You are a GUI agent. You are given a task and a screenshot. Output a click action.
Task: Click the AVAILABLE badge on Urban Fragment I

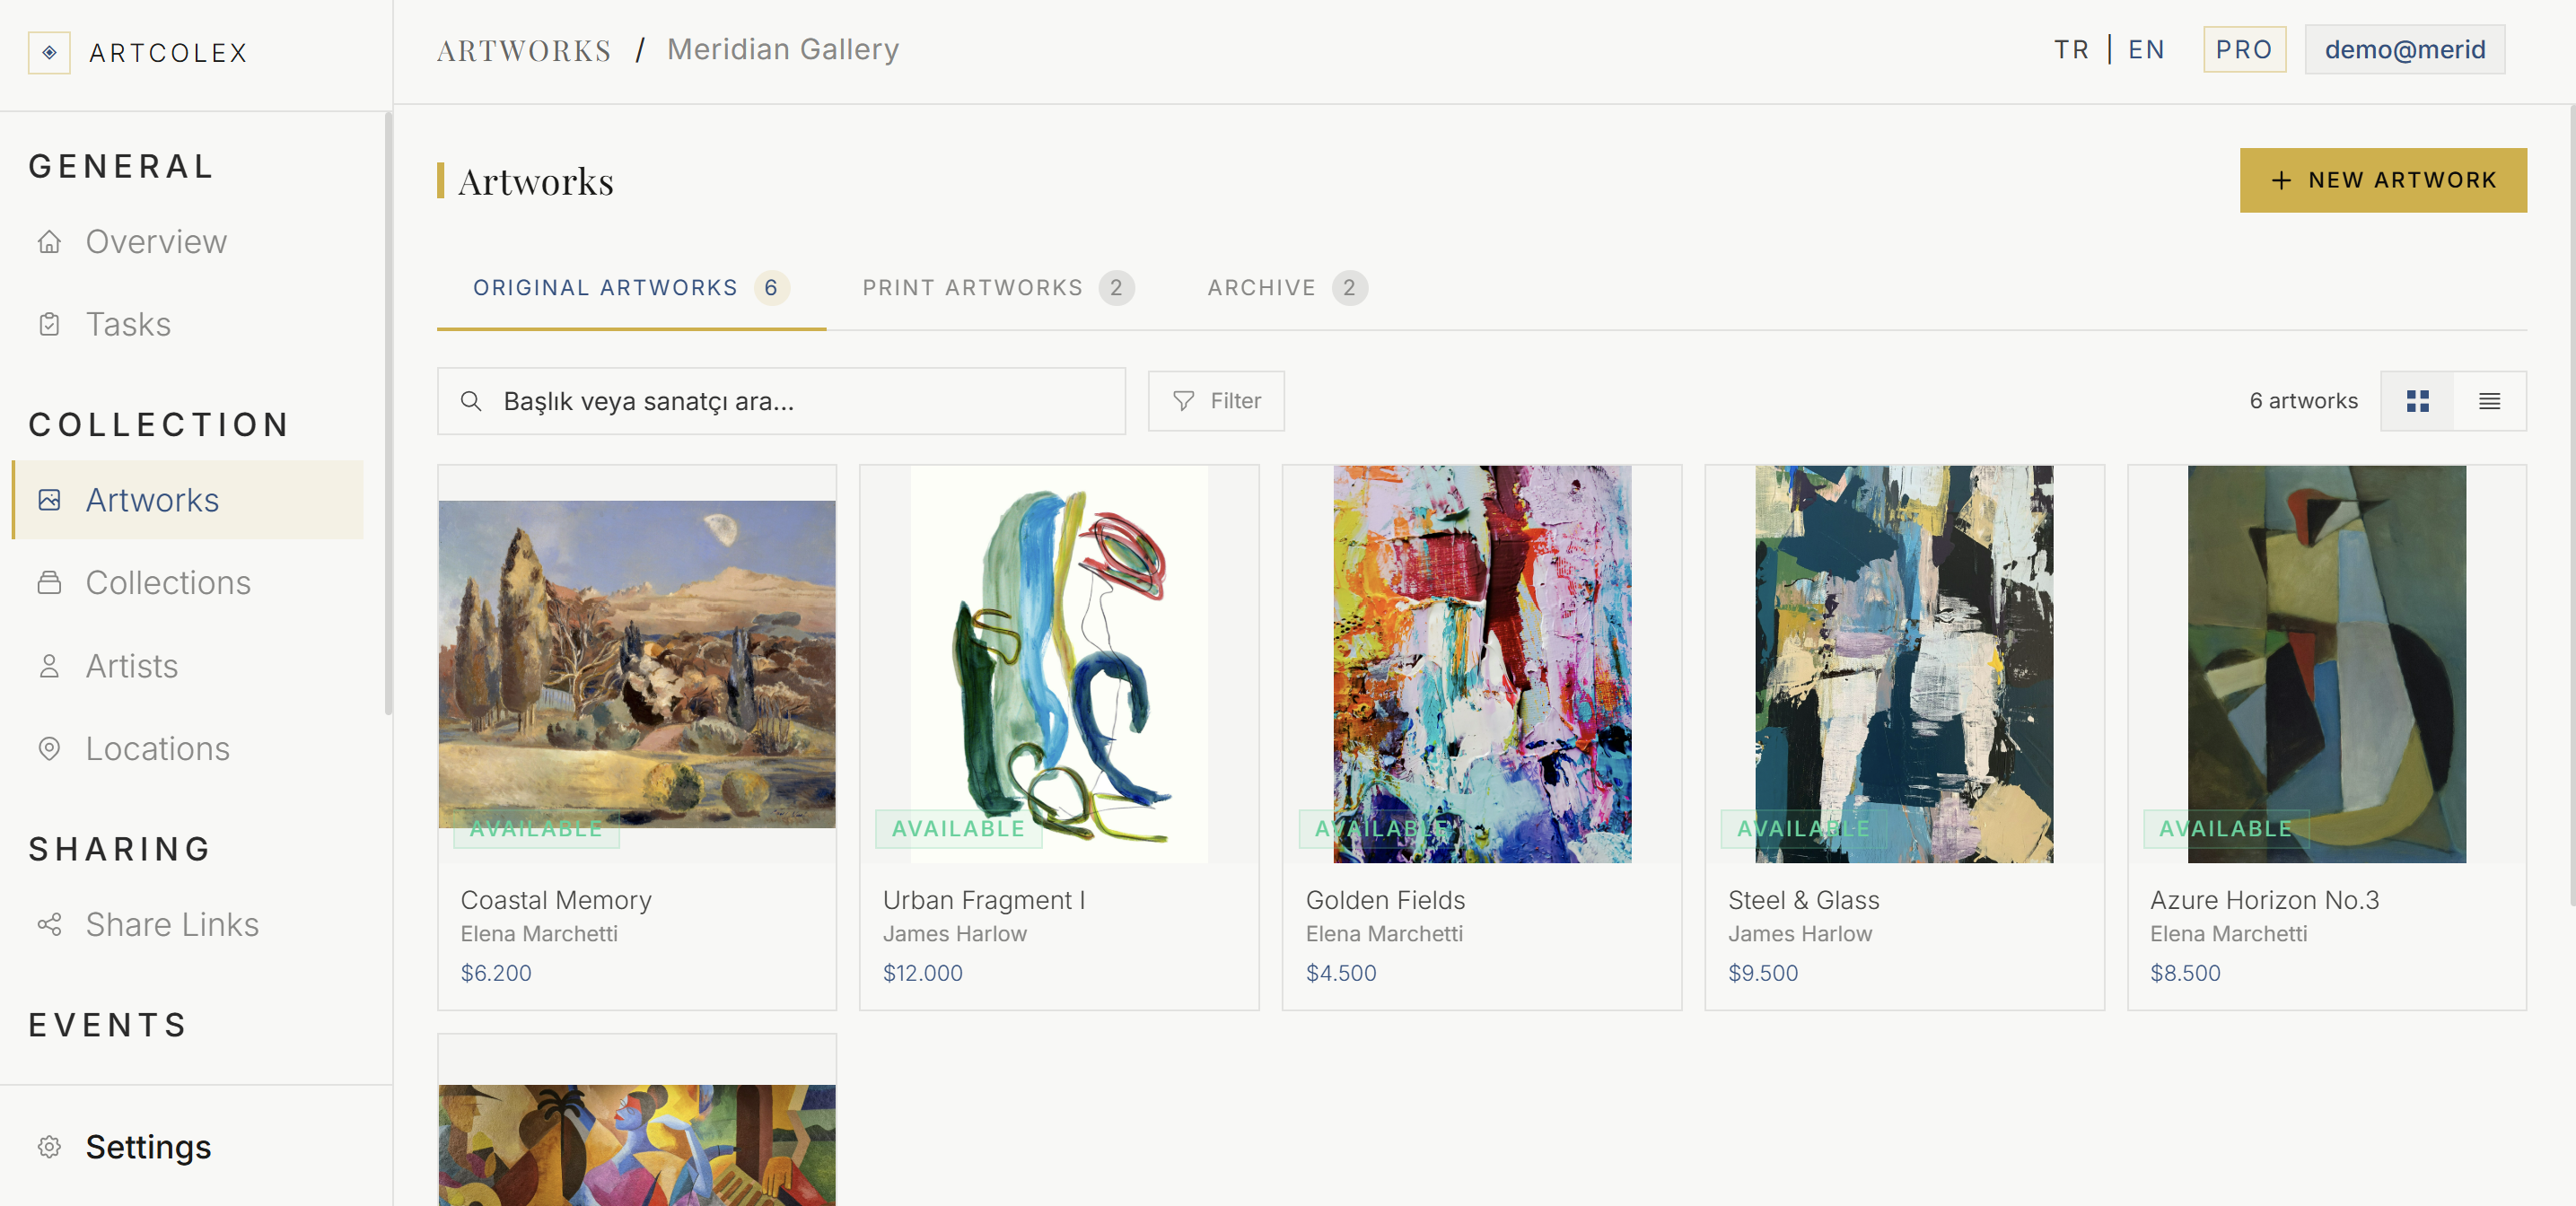tap(958, 829)
